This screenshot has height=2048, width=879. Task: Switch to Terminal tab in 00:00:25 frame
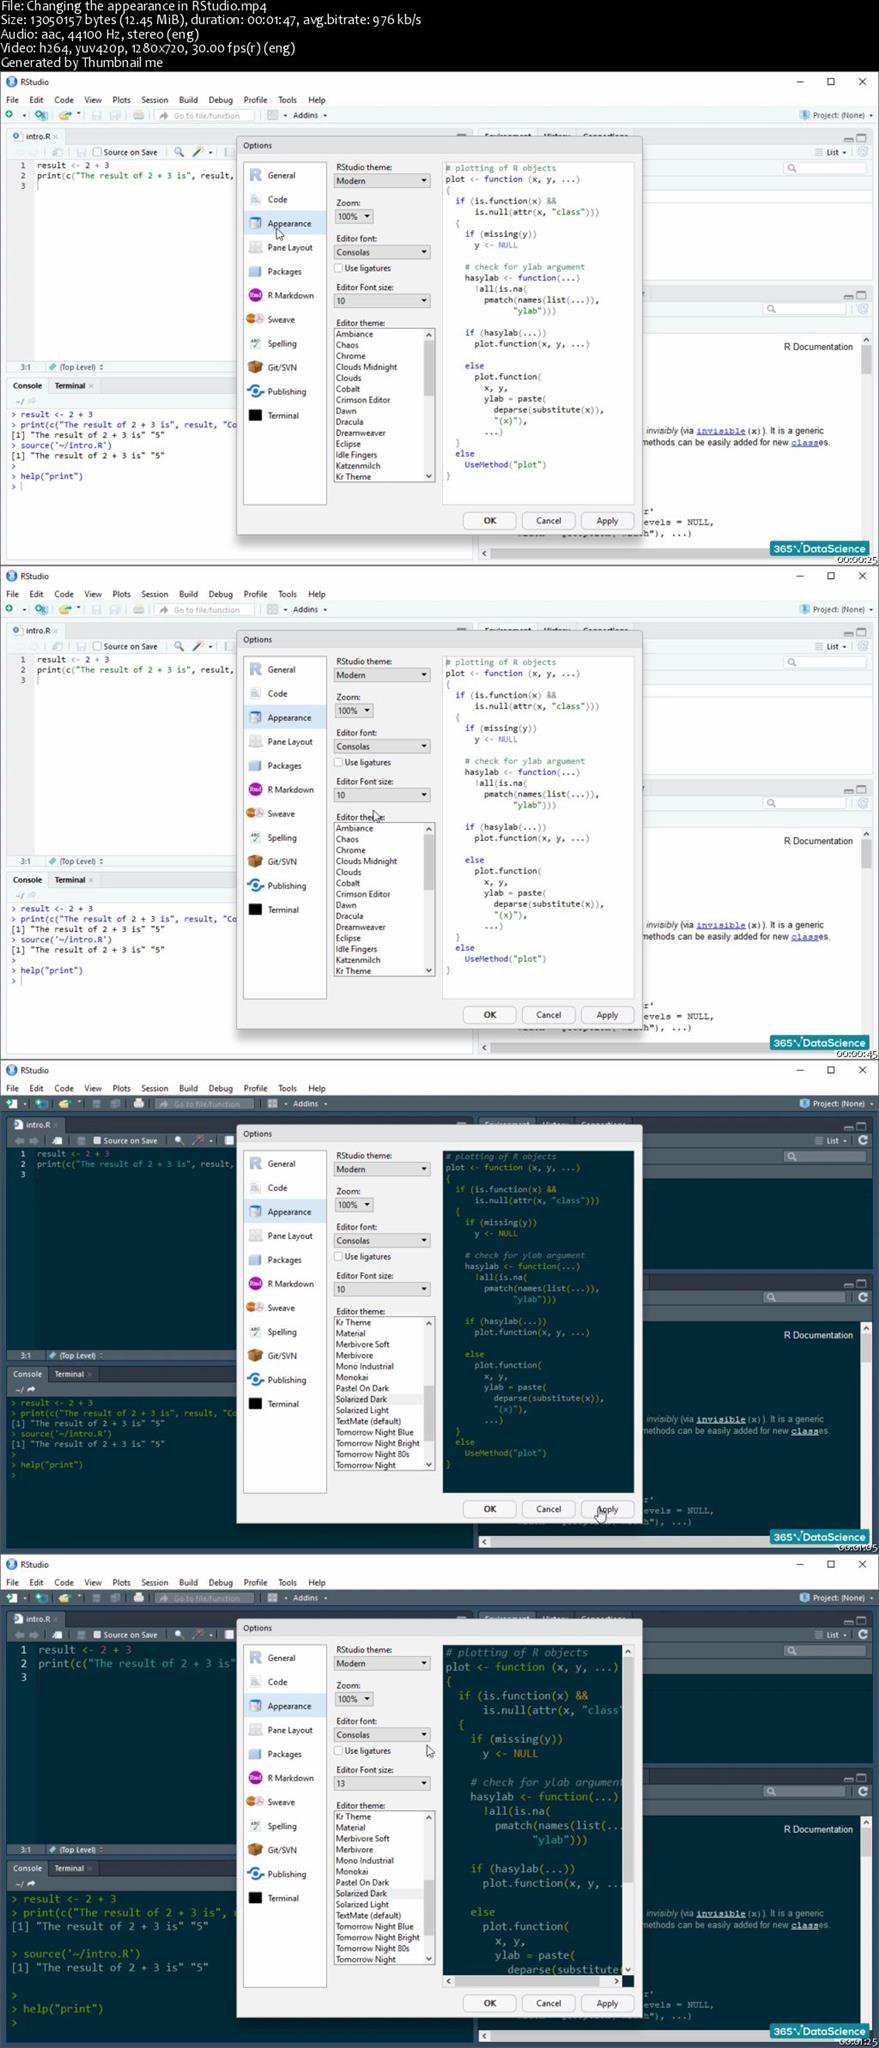click(70, 385)
